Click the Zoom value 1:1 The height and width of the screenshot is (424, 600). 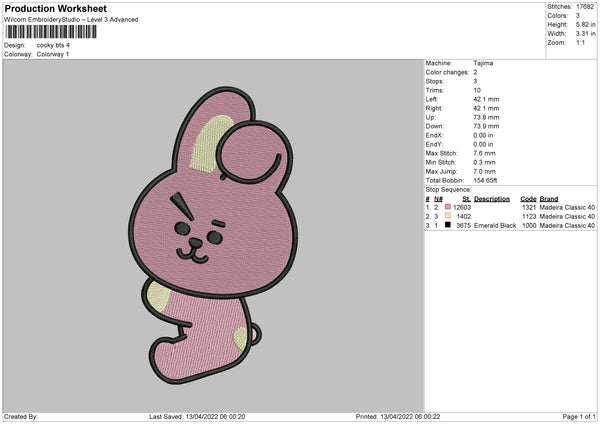pos(580,42)
